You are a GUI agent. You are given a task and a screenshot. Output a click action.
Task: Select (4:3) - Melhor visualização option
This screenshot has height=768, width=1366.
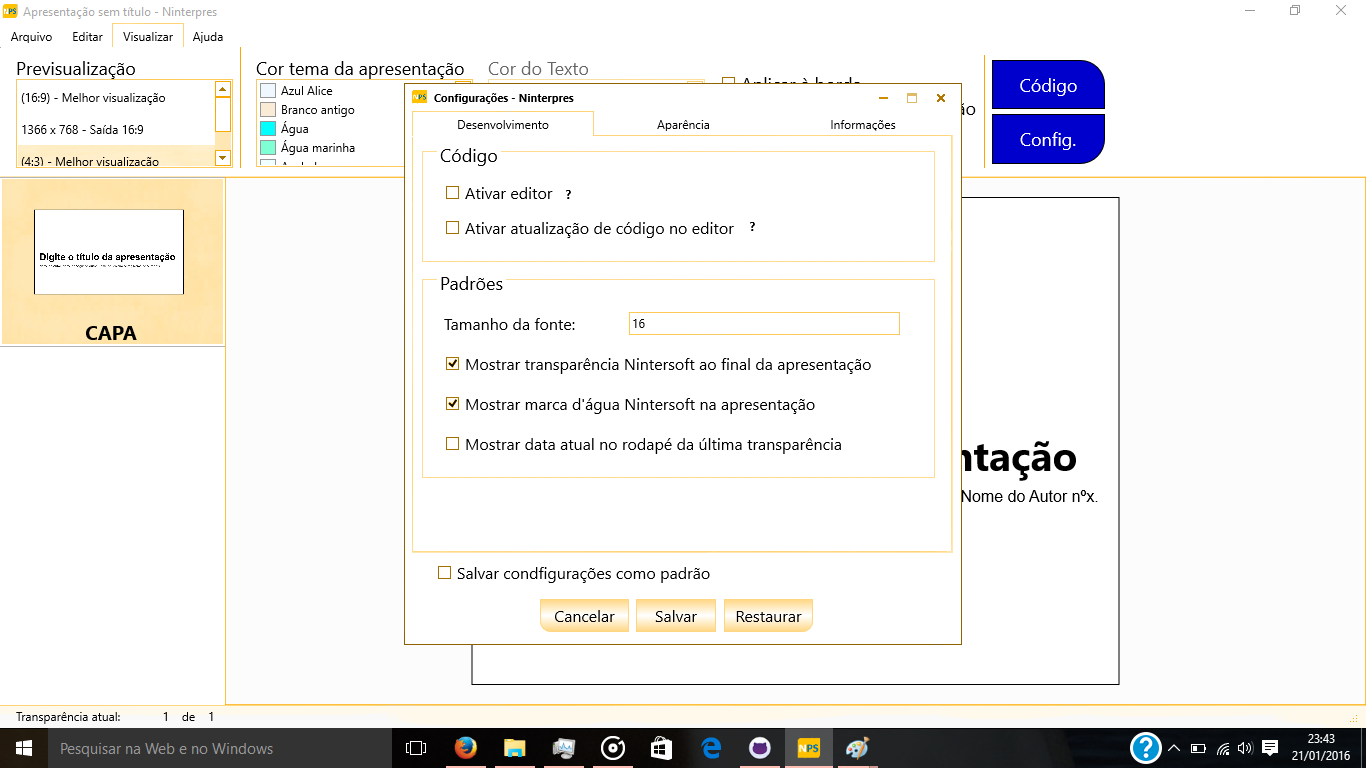116,158
